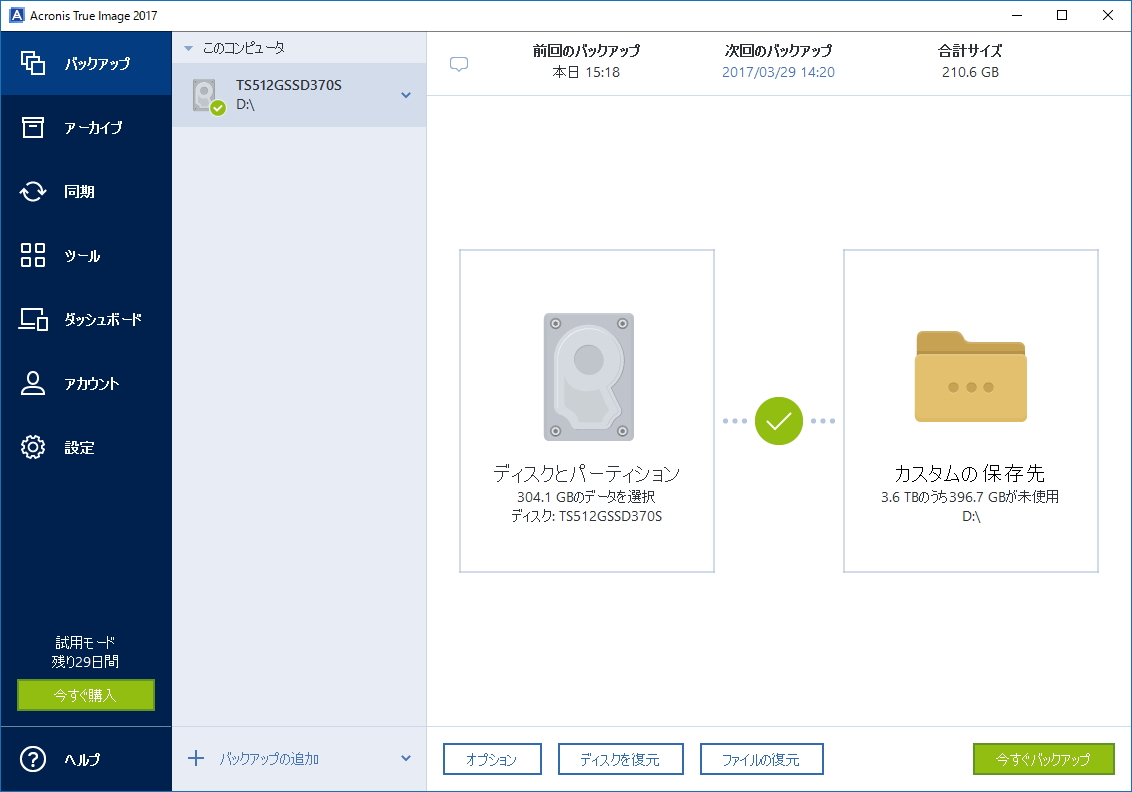
Task: Expand the バックアップの追加 dropdown chevron
Action: click(406, 759)
